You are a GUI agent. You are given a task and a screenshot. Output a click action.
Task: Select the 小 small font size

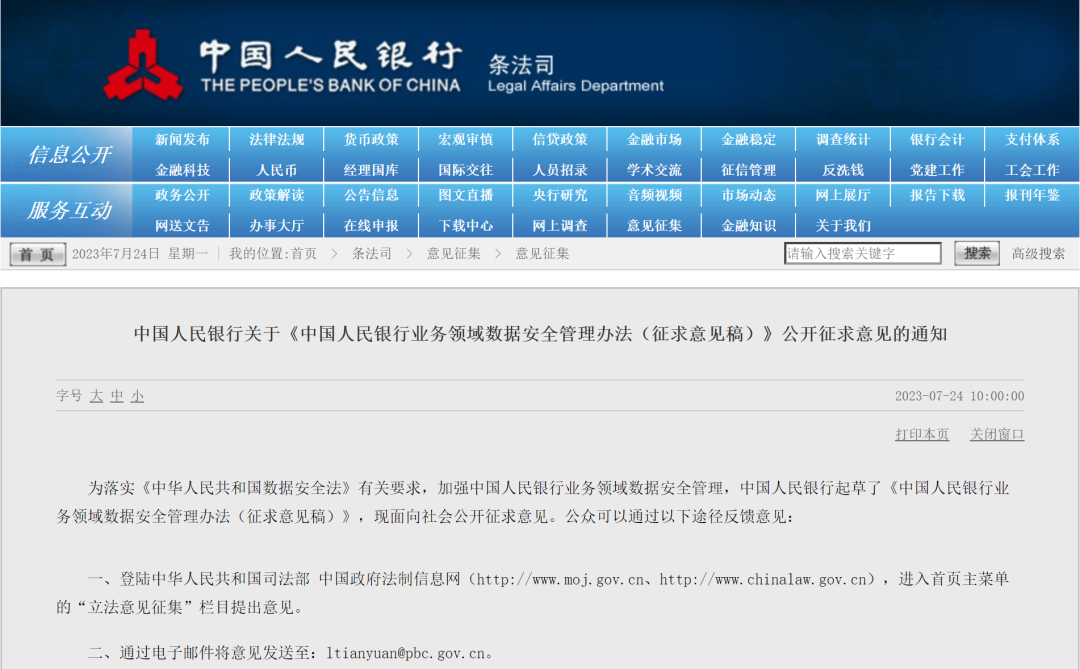click(137, 396)
